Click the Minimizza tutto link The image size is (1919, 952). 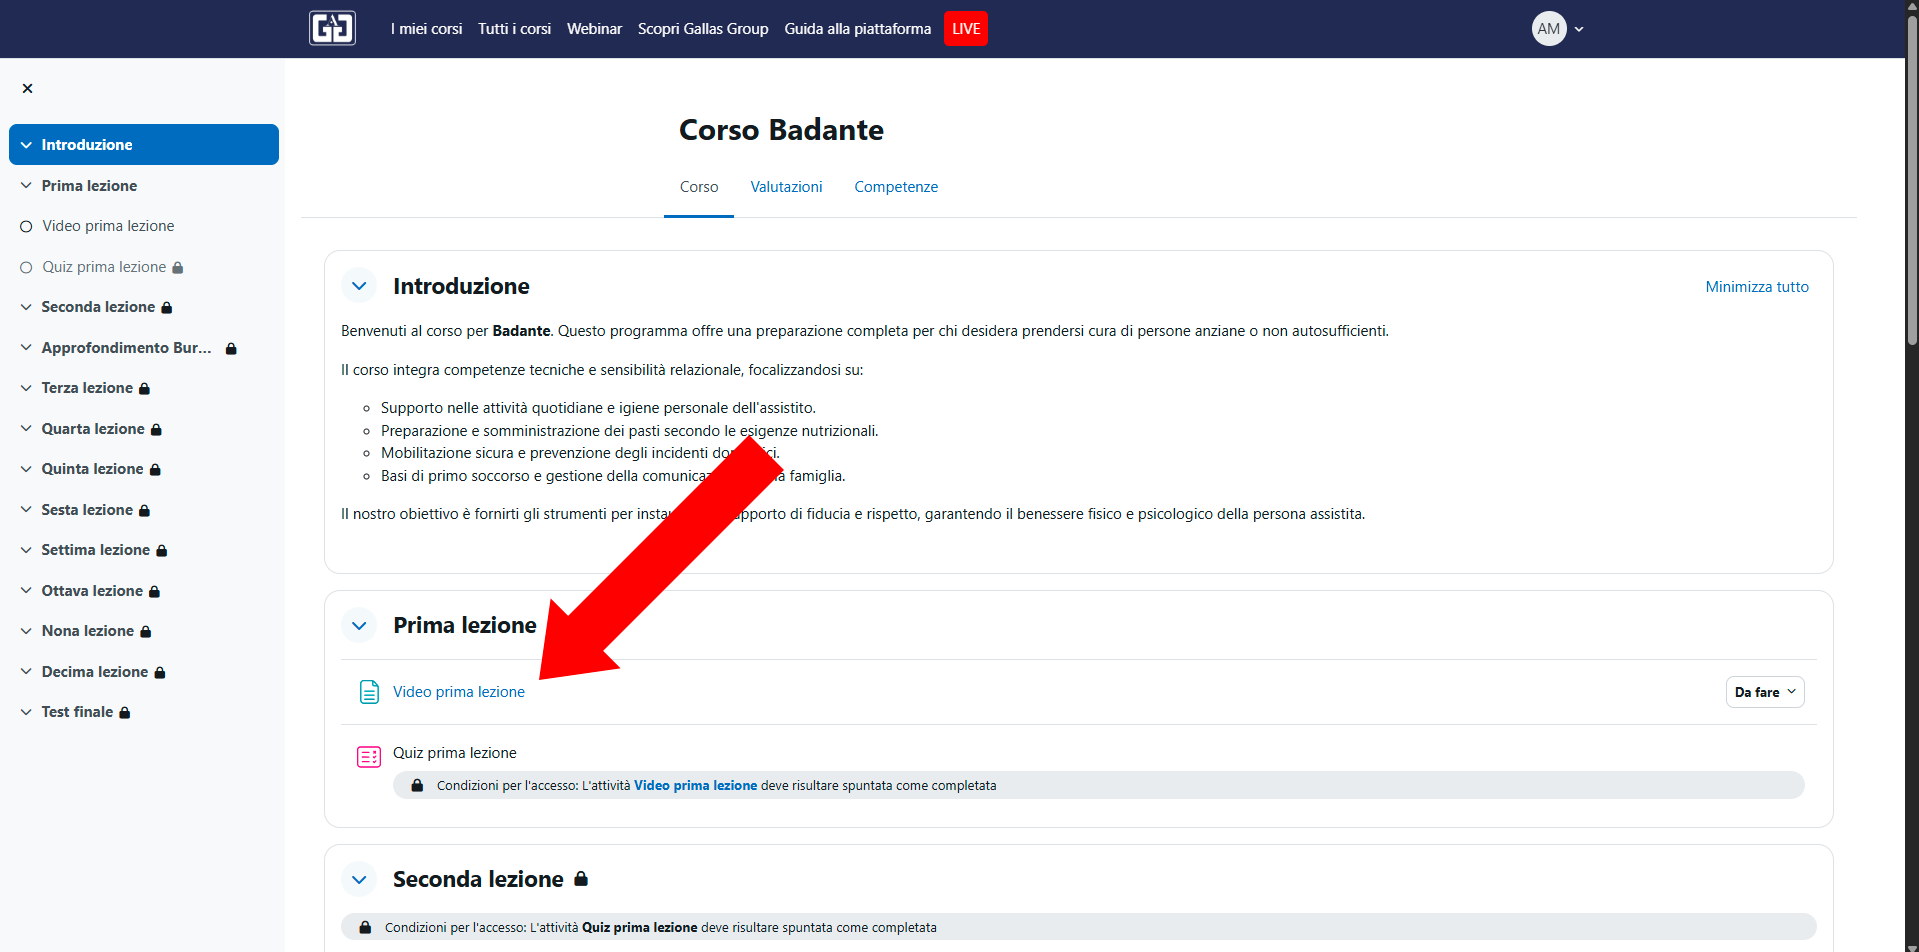[x=1756, y=287]
